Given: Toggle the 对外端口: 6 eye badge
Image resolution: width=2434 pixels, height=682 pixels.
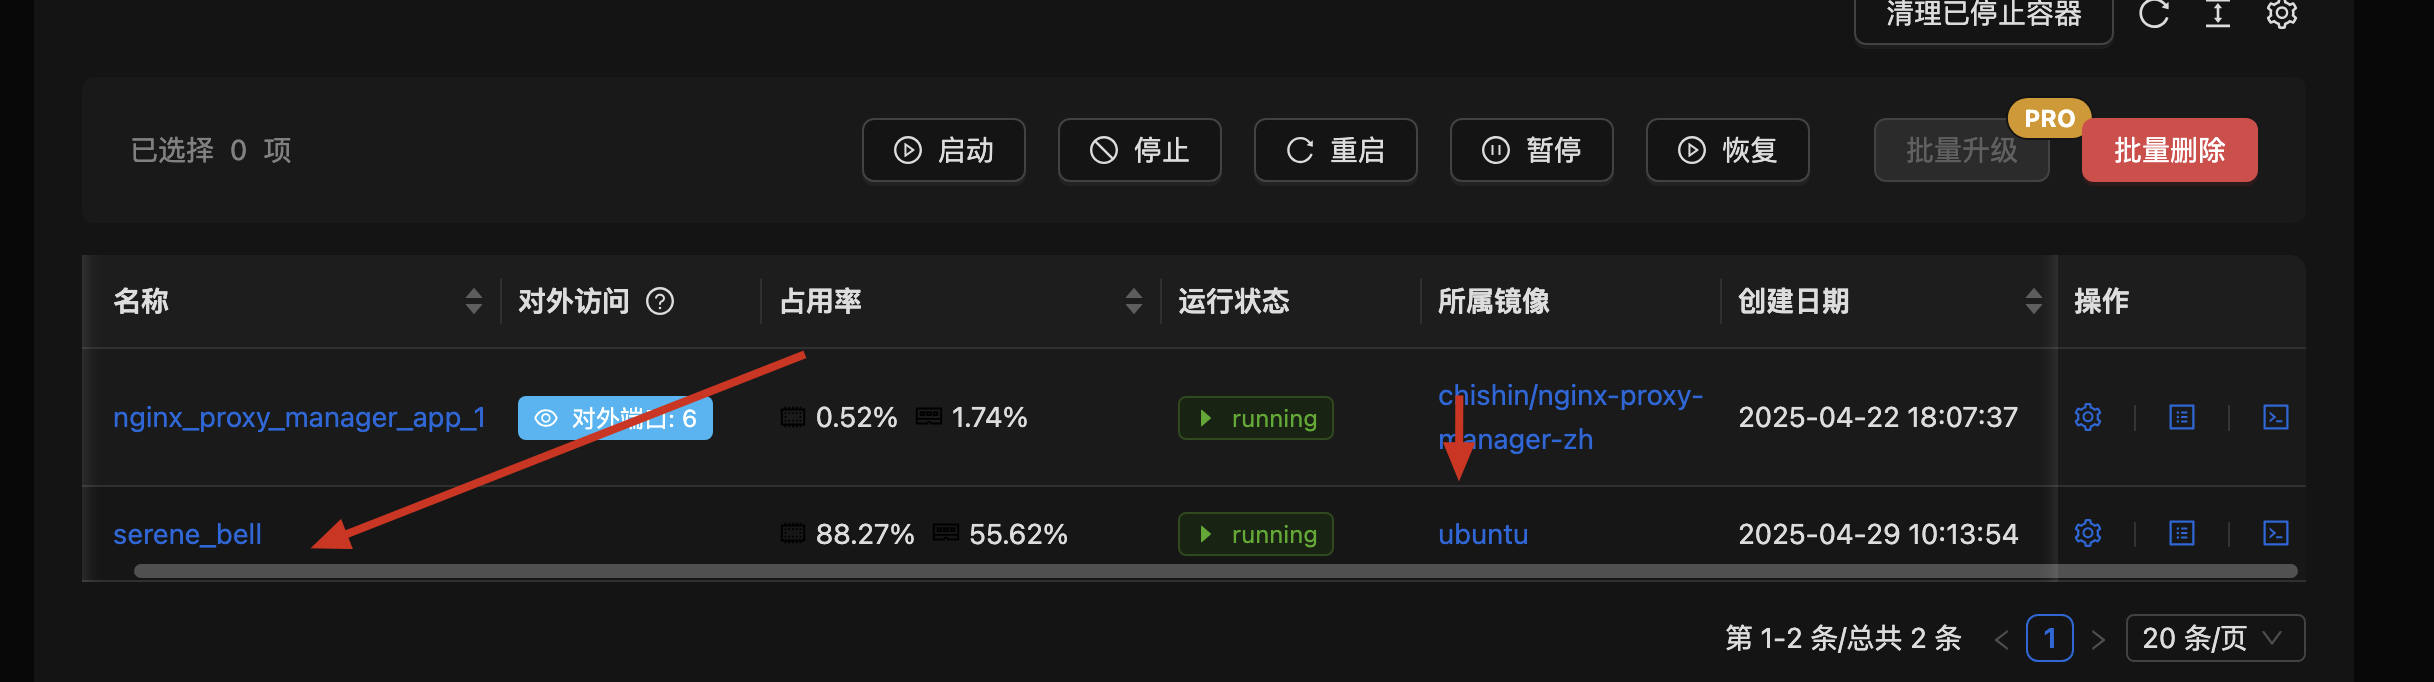Looking at the screenshot, I should (x=615, y=418).
